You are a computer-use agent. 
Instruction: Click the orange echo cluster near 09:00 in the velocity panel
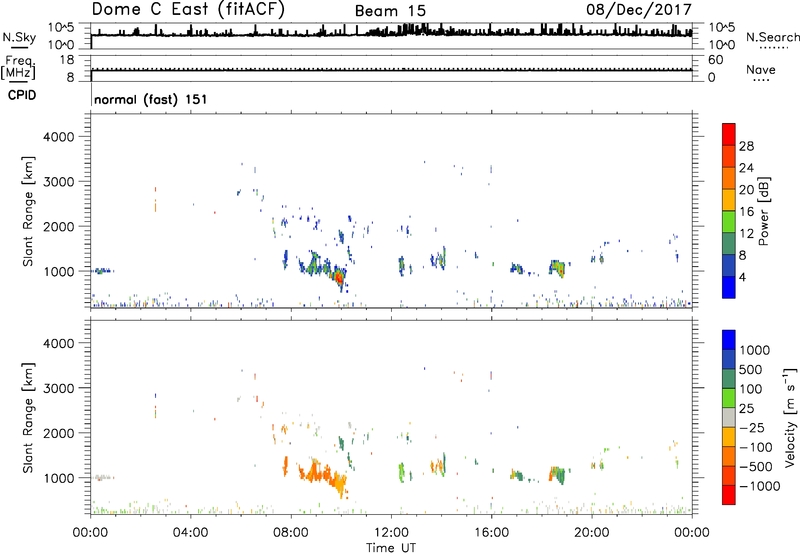(314, 470)
